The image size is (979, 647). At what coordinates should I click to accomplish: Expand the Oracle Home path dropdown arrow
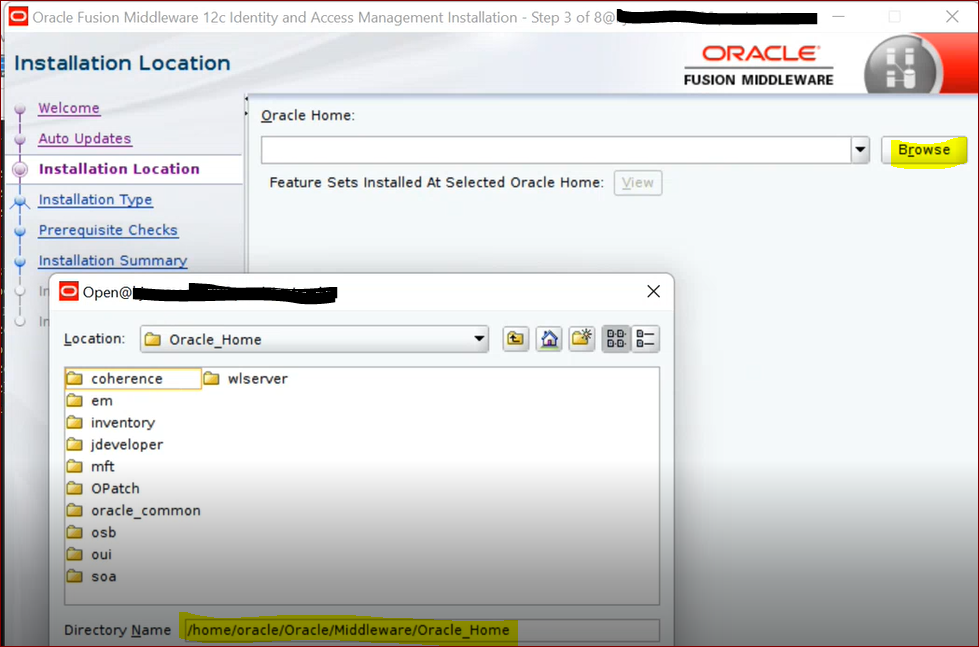(x=860, y=150)
